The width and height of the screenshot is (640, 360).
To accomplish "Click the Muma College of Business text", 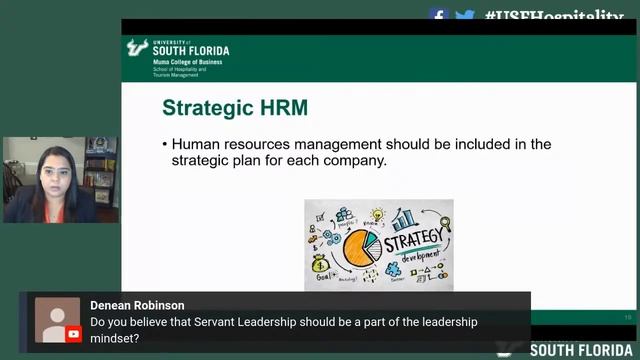I will (188, 62).
